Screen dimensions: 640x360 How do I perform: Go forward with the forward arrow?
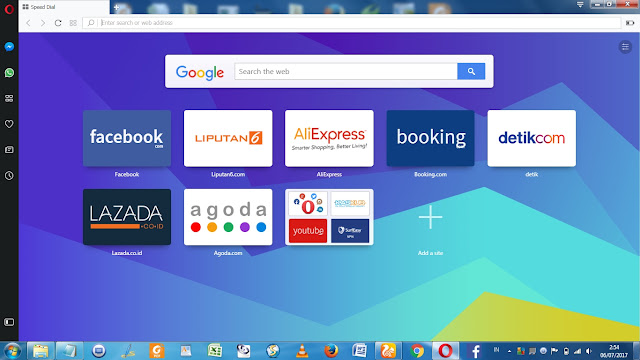click(x=43, y=23)
